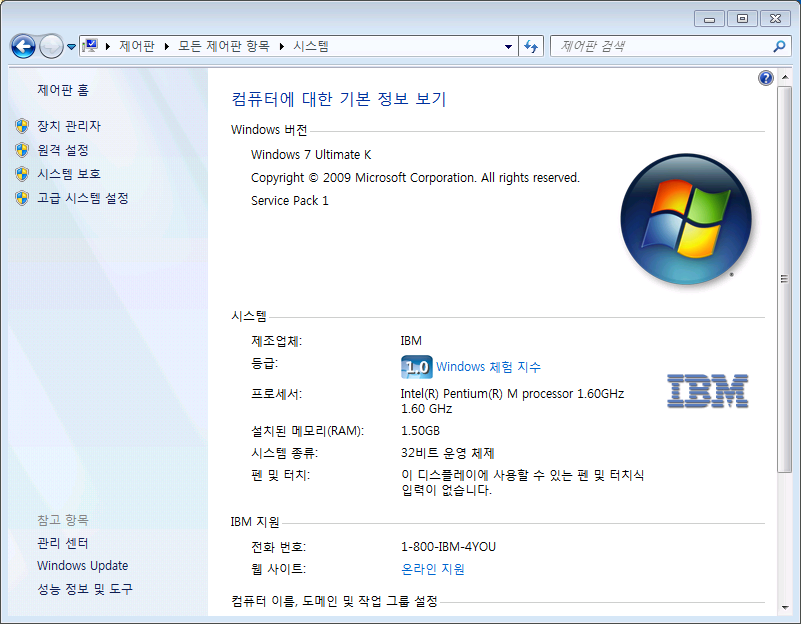The image size is (801, 624).
Task: Click the 1.0 Windows Experience Index badge
Action: pyautogui.click(x=416, y=367)
